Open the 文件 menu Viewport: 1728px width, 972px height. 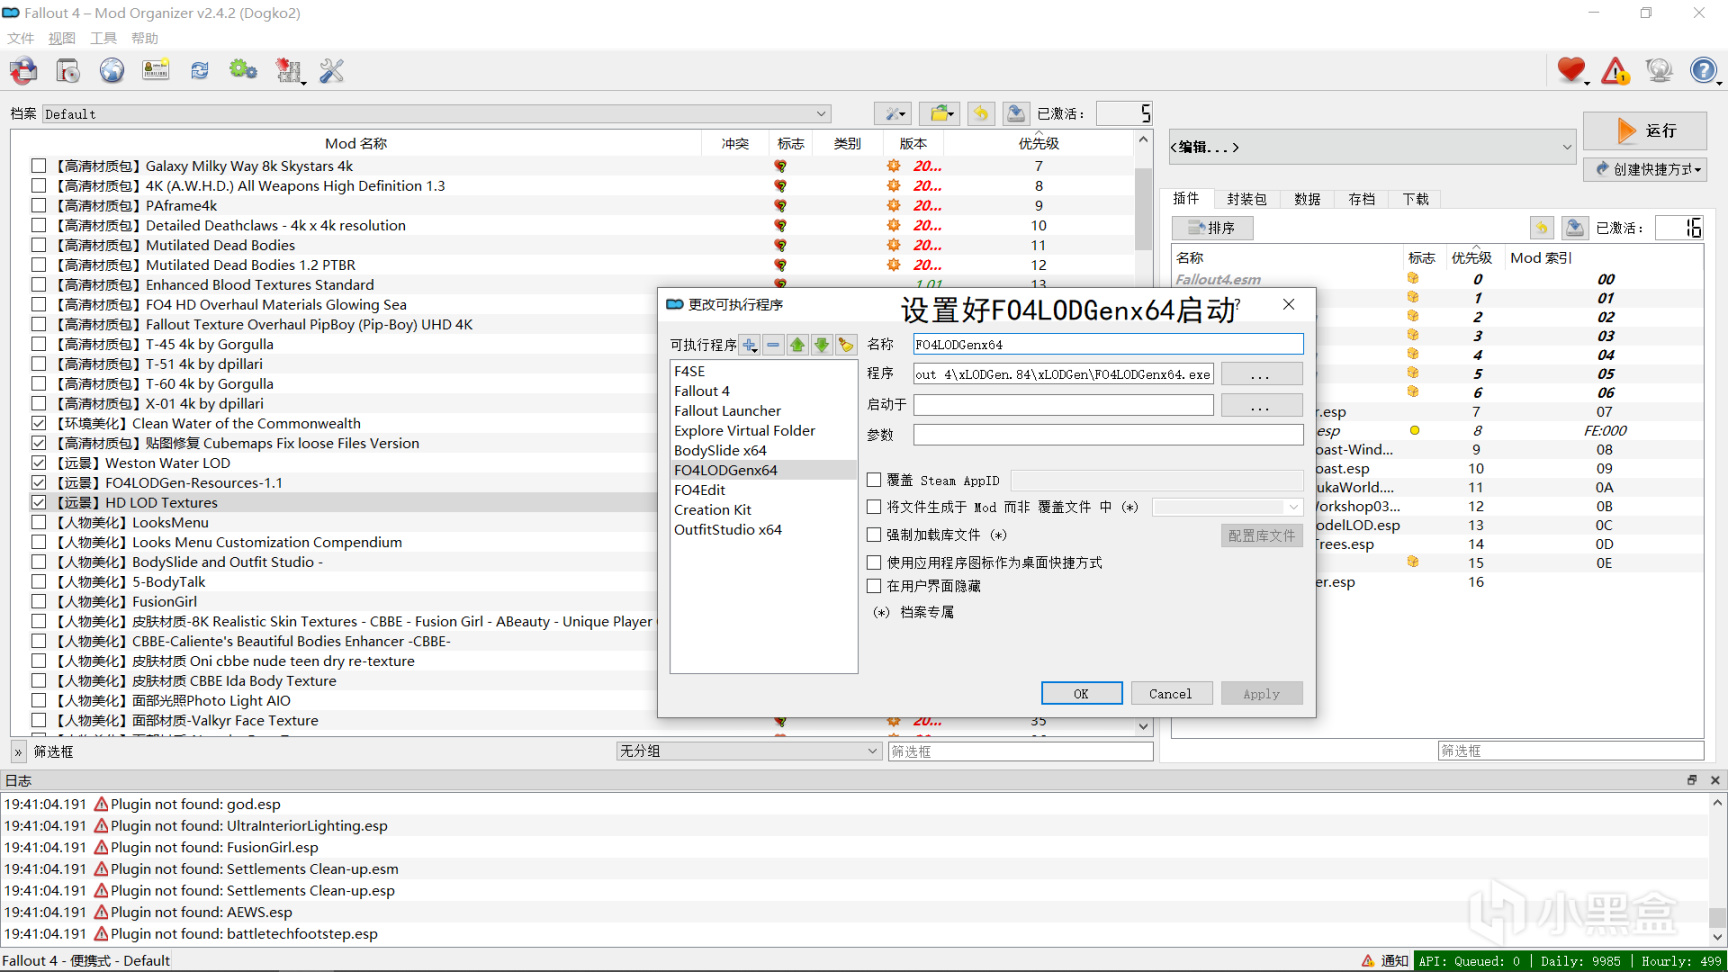[21, 38]
